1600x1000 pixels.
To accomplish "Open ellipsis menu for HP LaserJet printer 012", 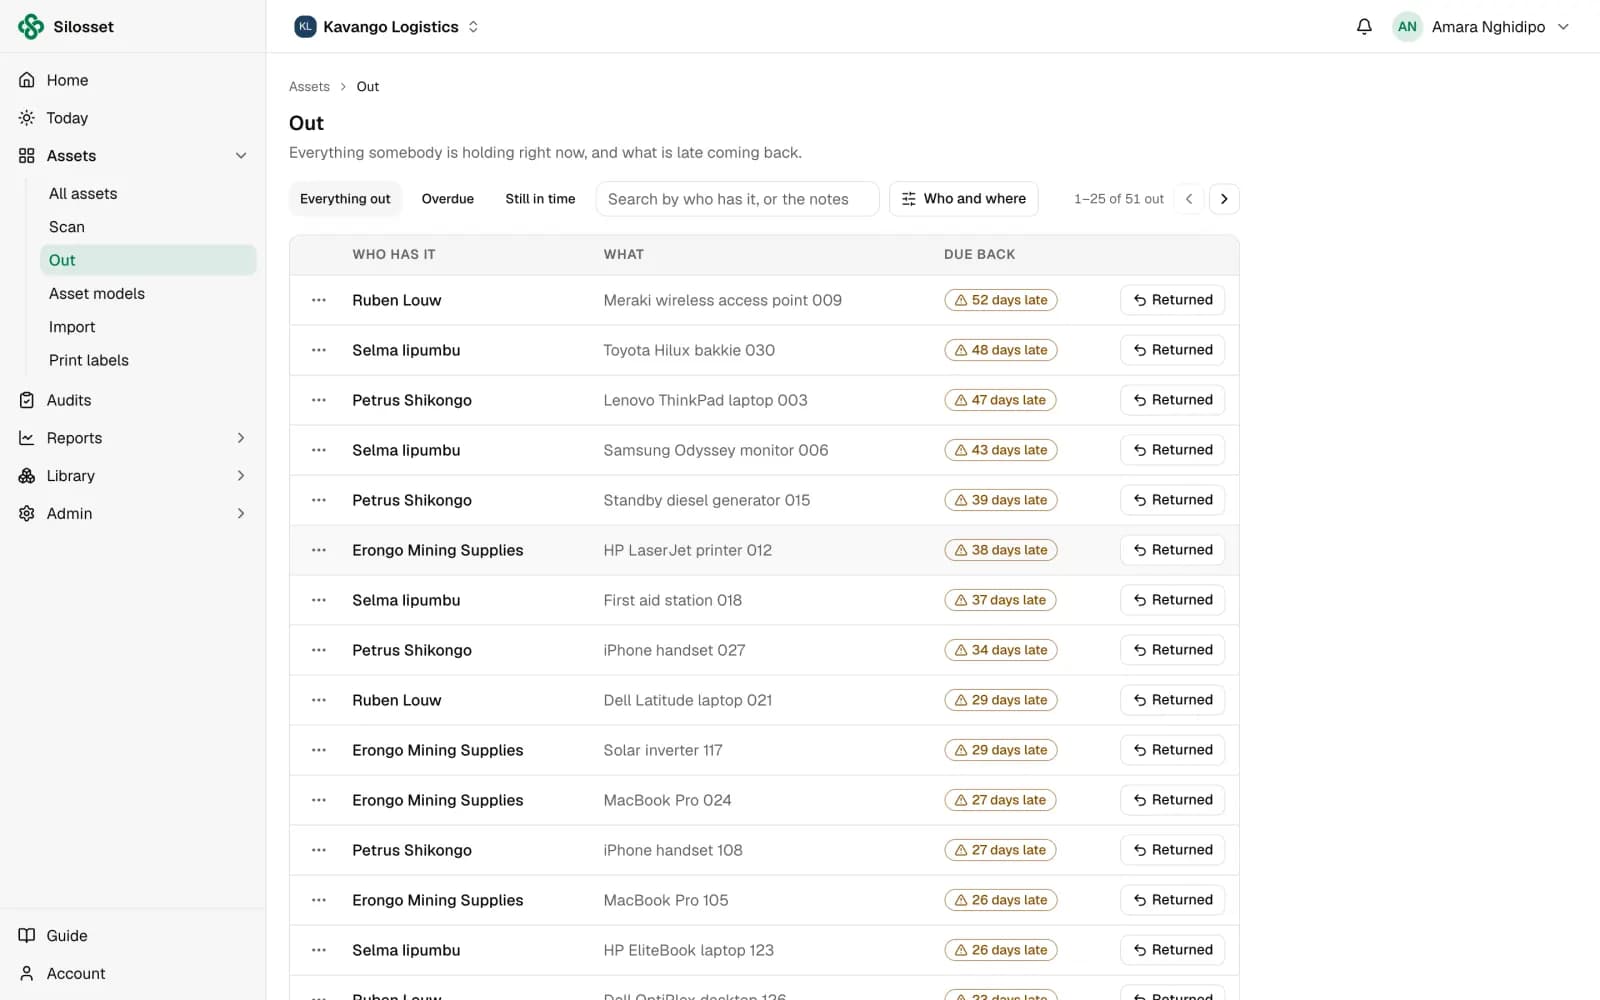I will coord(319,550).
